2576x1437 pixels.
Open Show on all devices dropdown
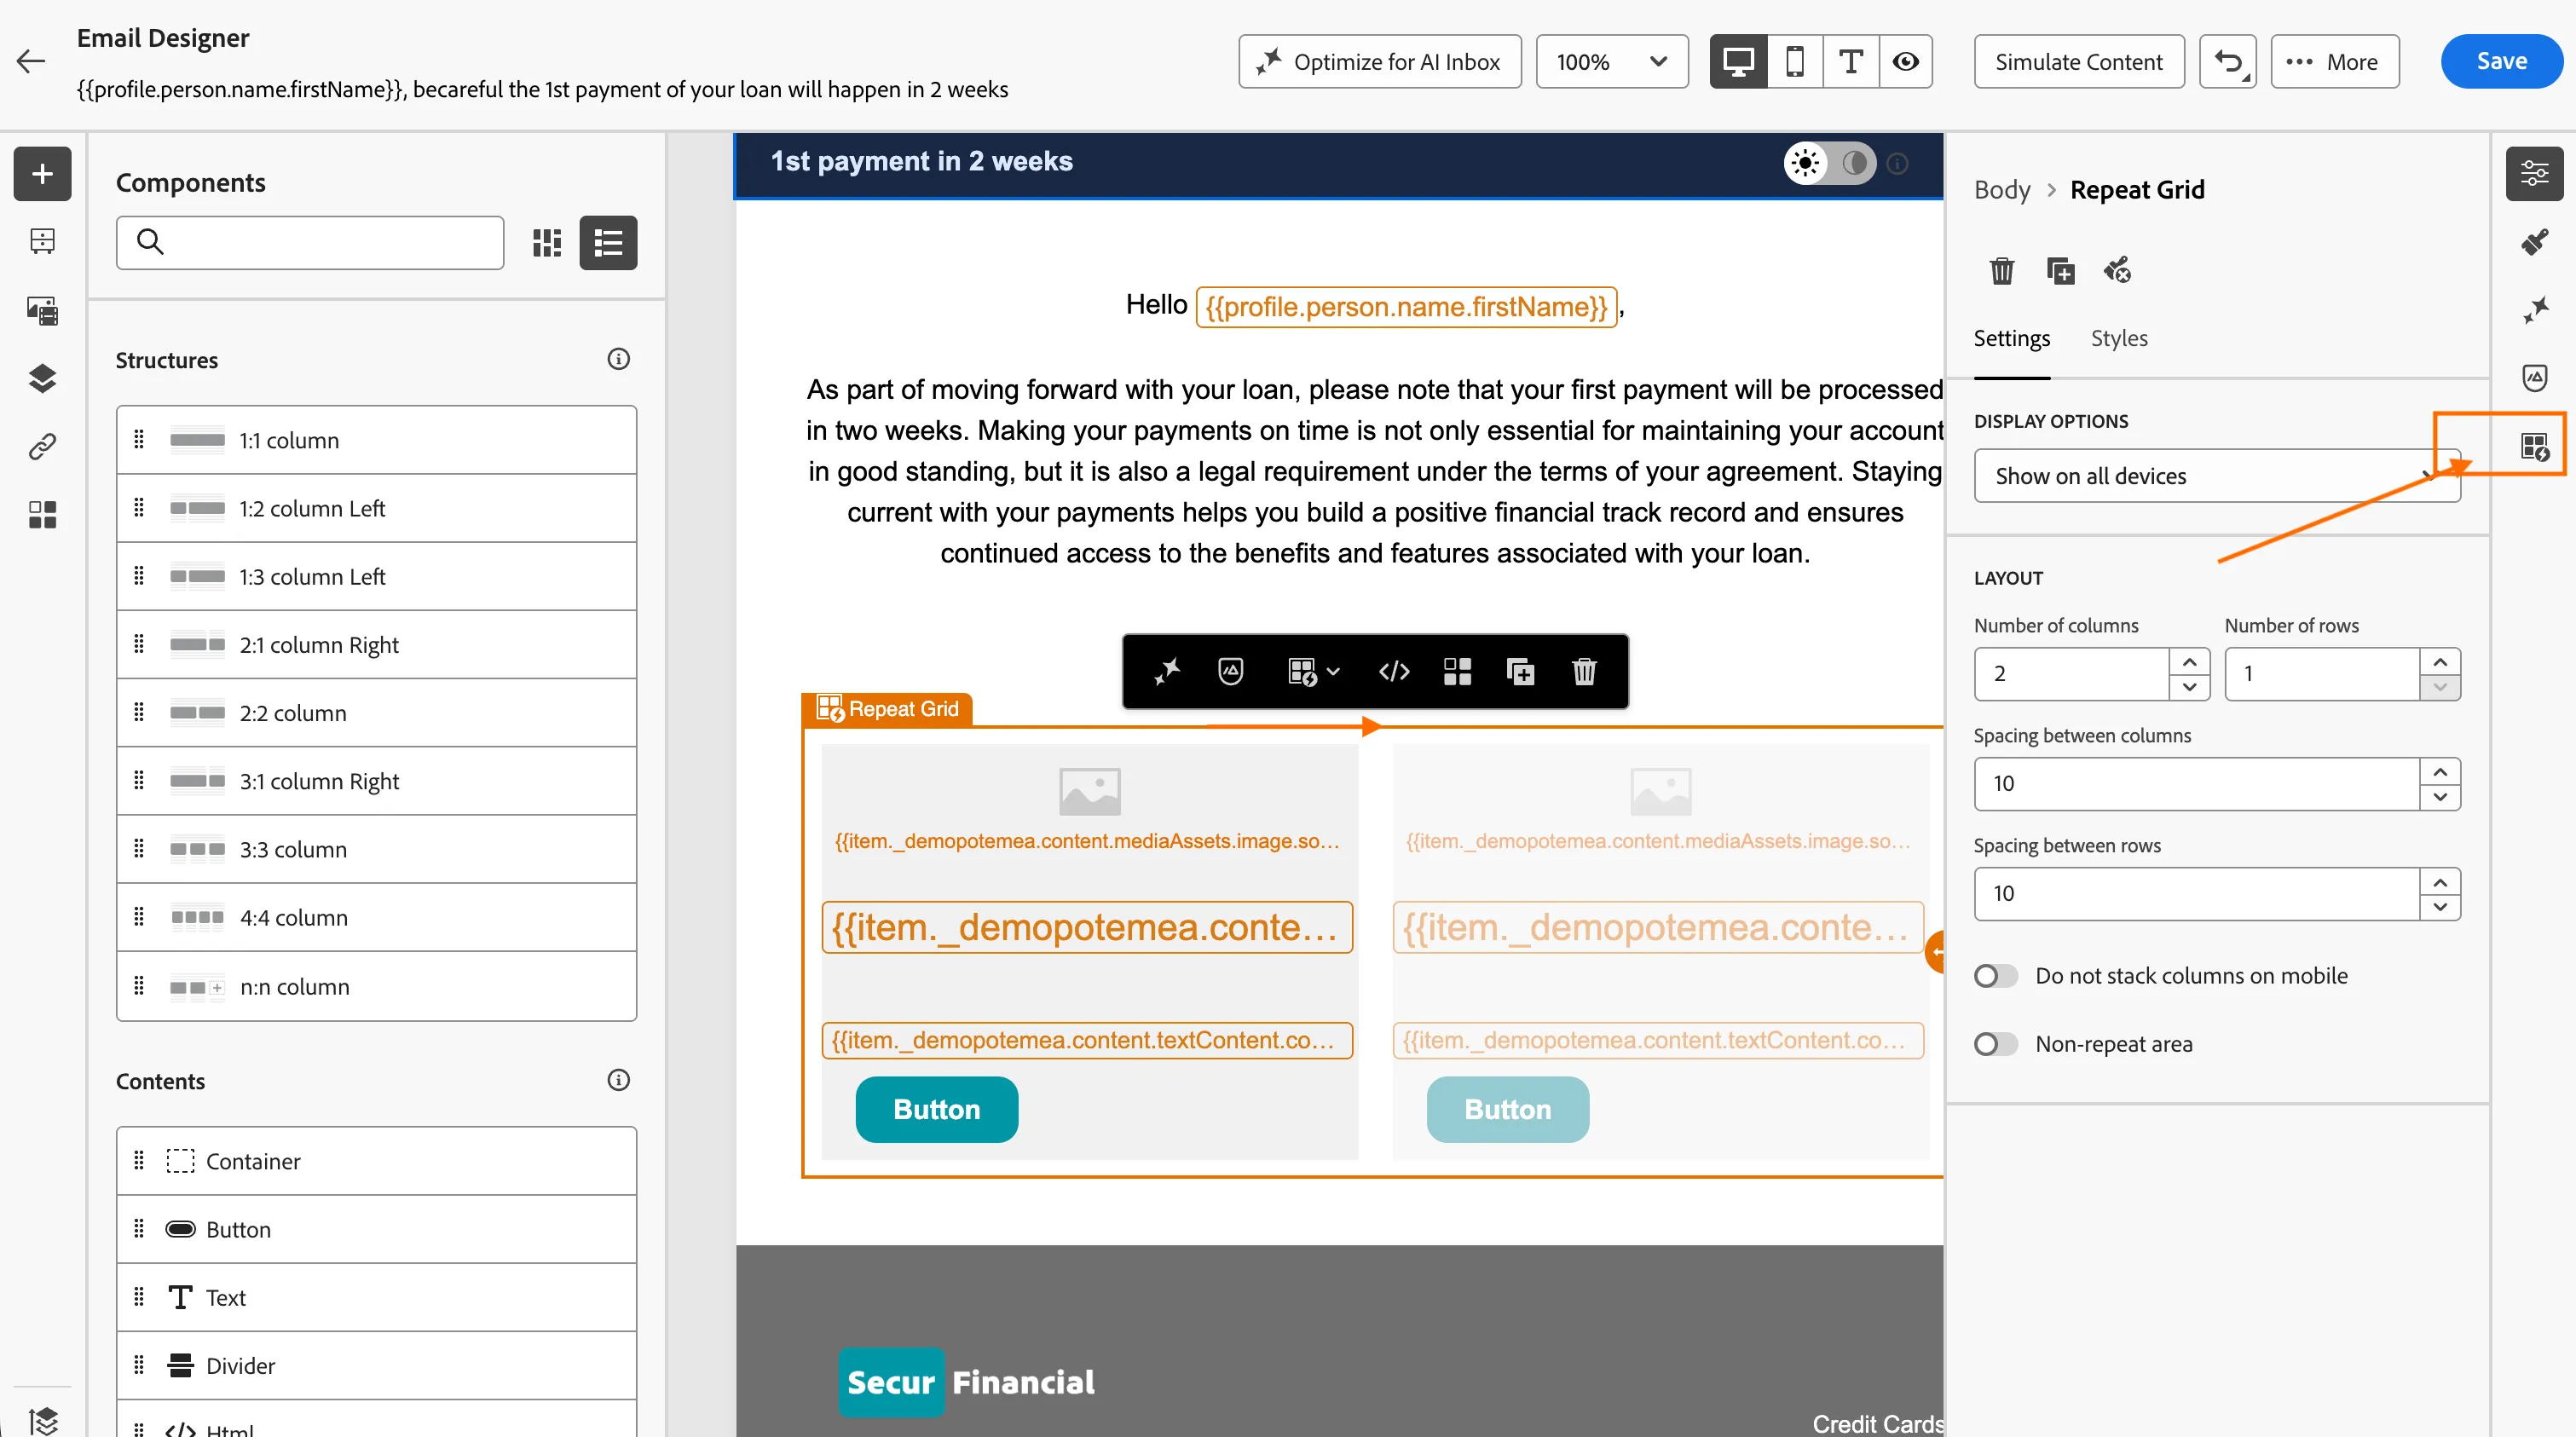(2216, 476)
